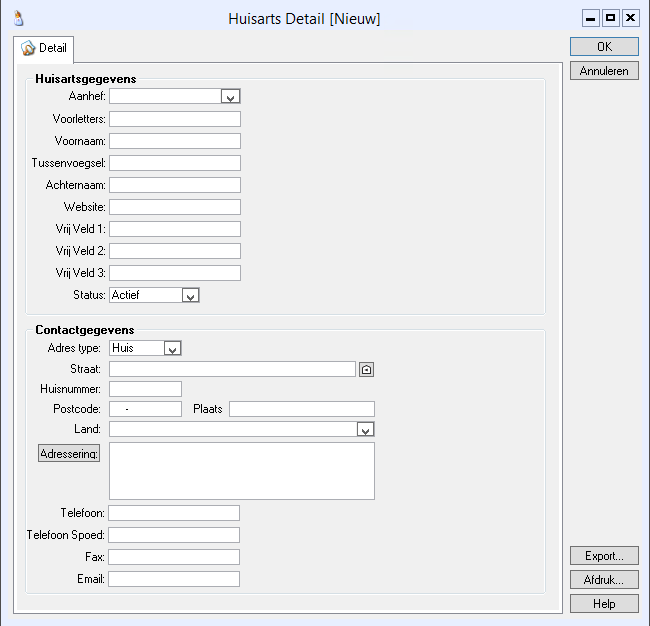Open the Adres type dropdown
Viewport: 650px width, 626px height.
(x=172, y=349)
